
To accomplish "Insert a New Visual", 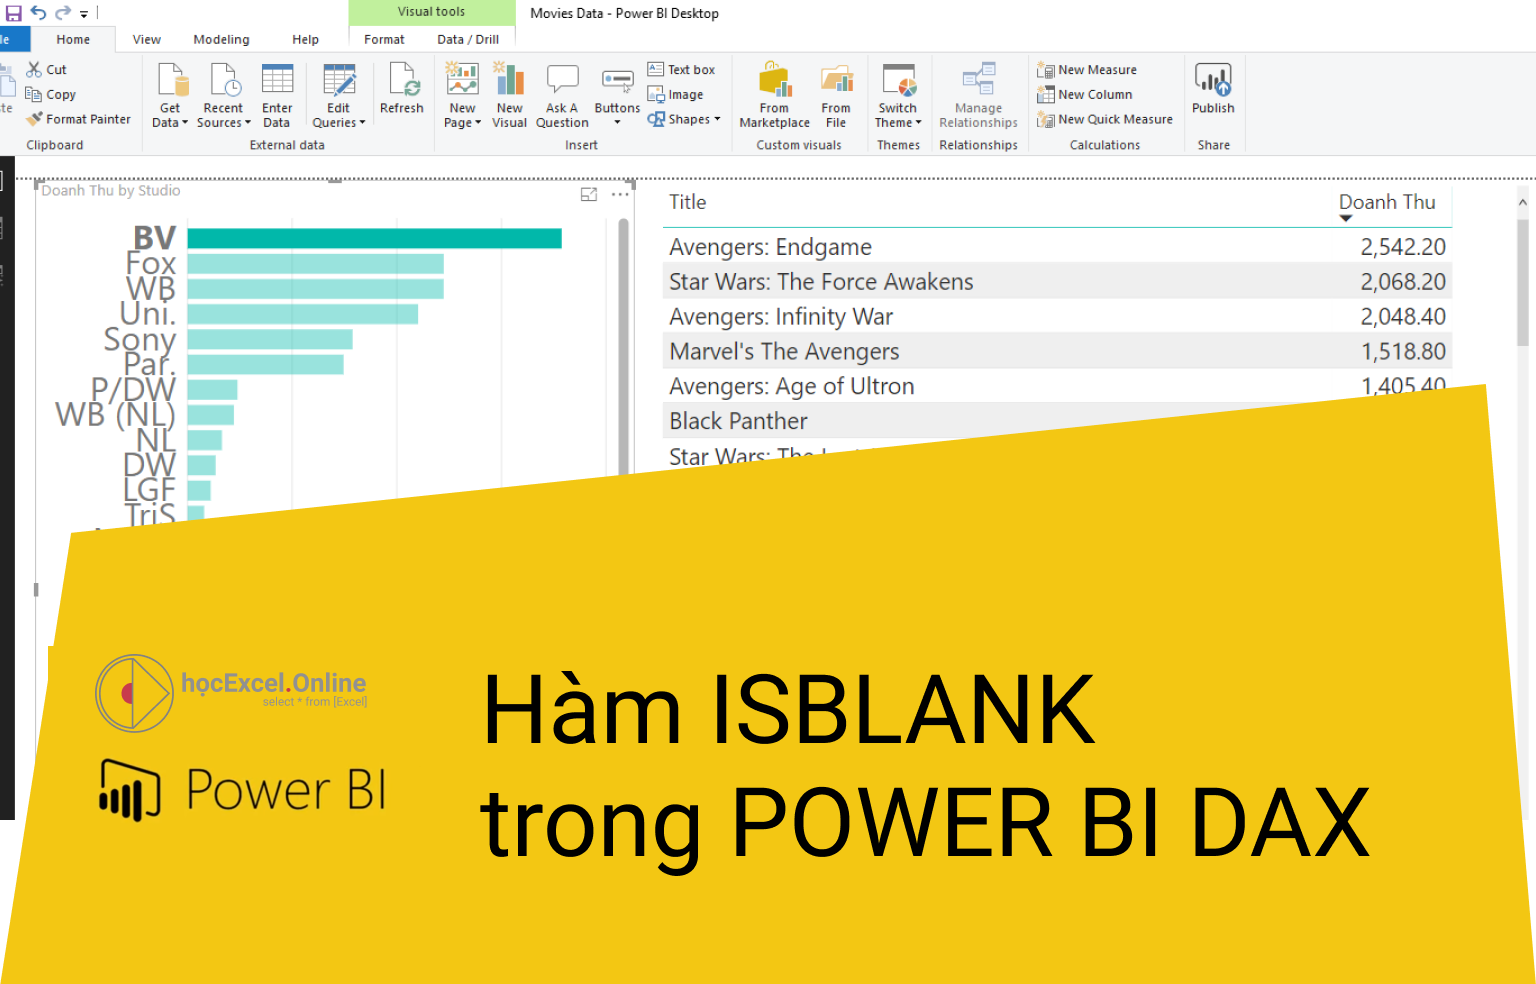I will pyautogui.click(x=510, y=96).
